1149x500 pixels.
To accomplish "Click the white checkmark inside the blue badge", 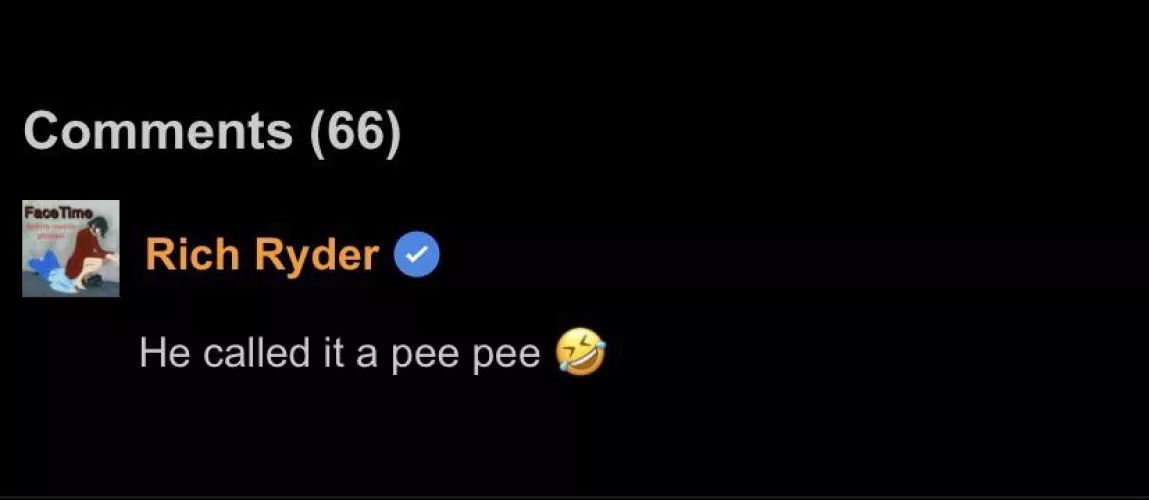I will pyautogui.click(x=417, y=254).
